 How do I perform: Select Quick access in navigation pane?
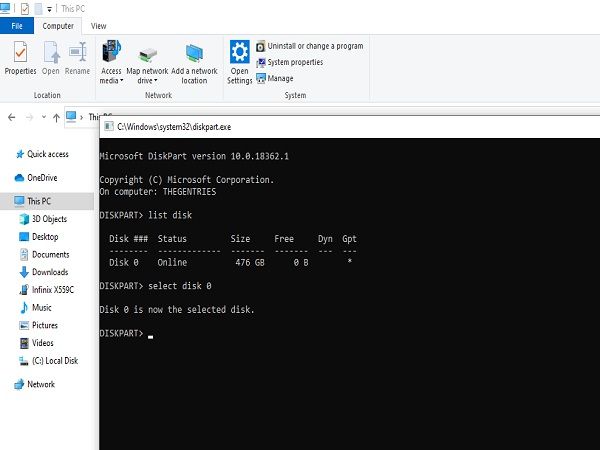pyautogui.click(x=42, y=154)
